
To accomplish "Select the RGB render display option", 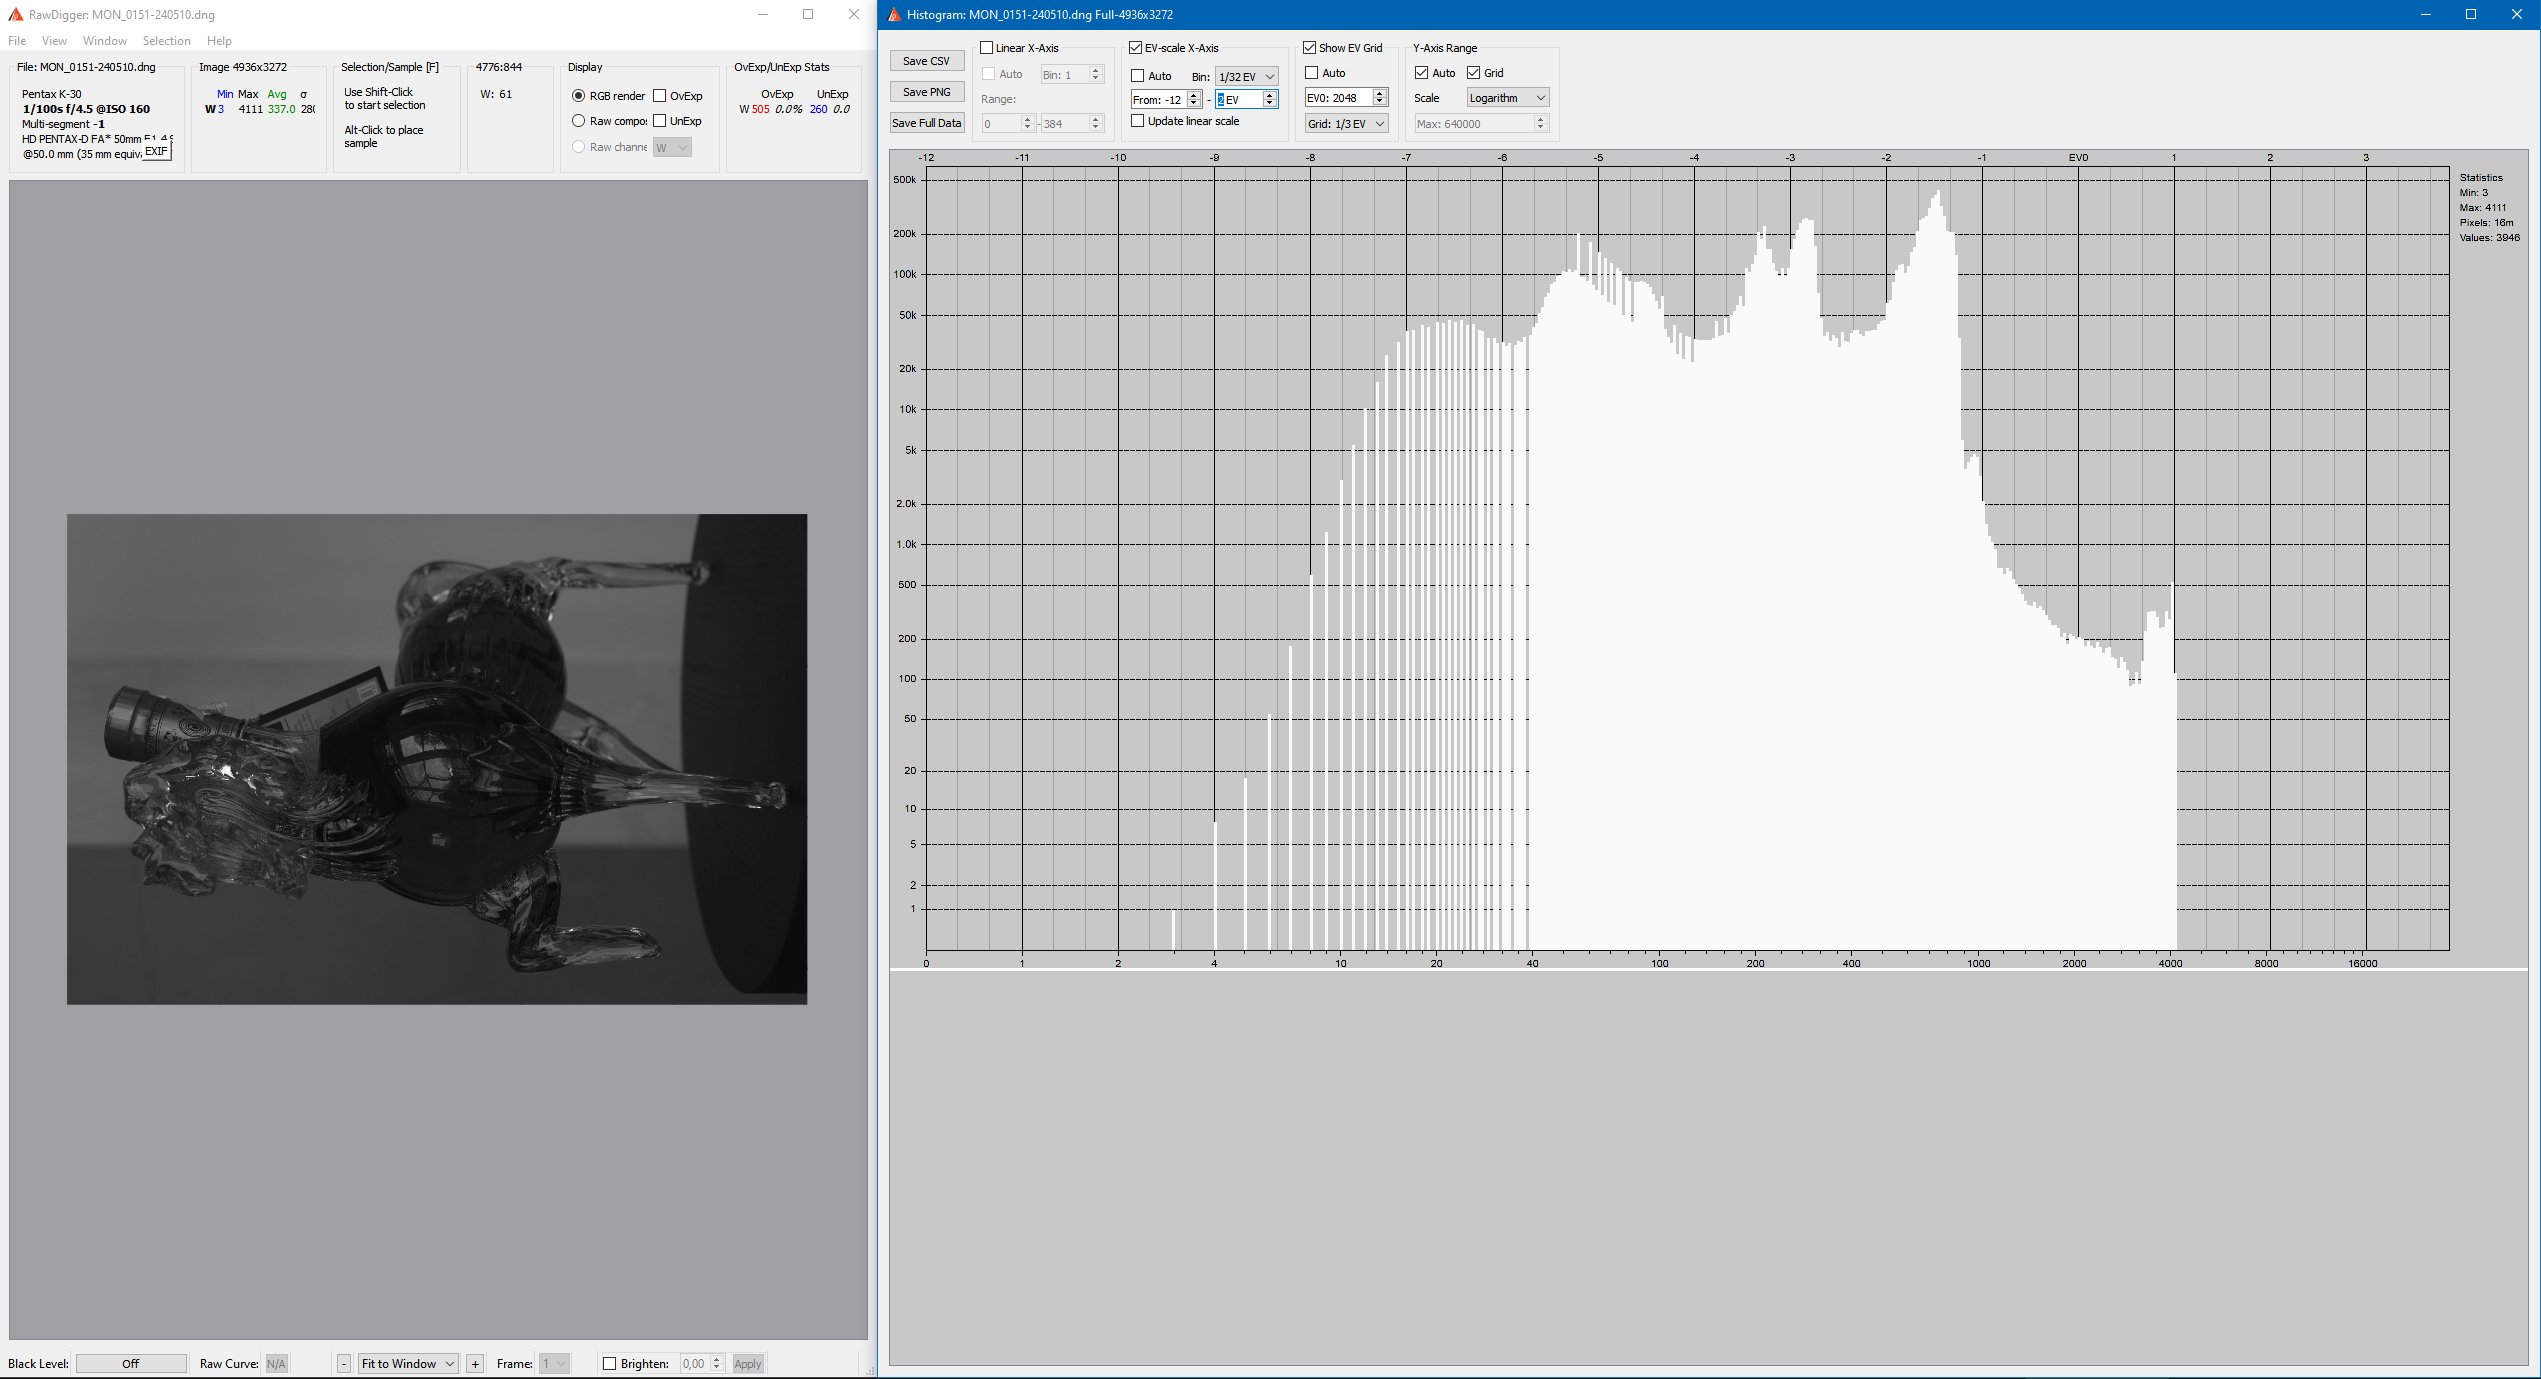I will click(608, 96).
